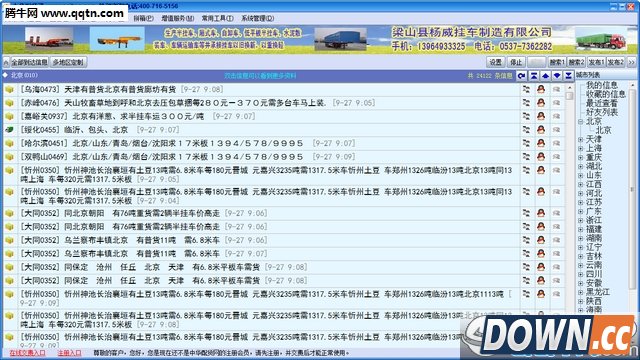Click the message icon in 乌海0473 row
Screen dimensions: 640x360
(x=556, y=89)
